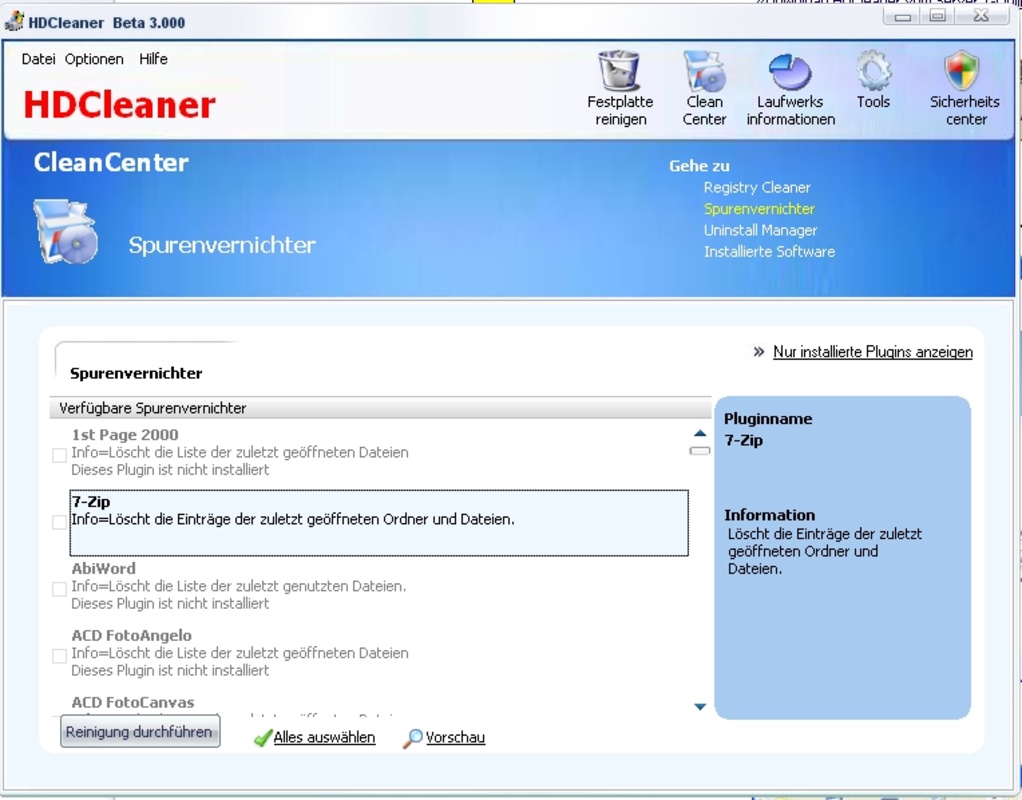Close the HDCleaner window
This screenshot has width=1022, height=800.
click(x=981, y=16)
